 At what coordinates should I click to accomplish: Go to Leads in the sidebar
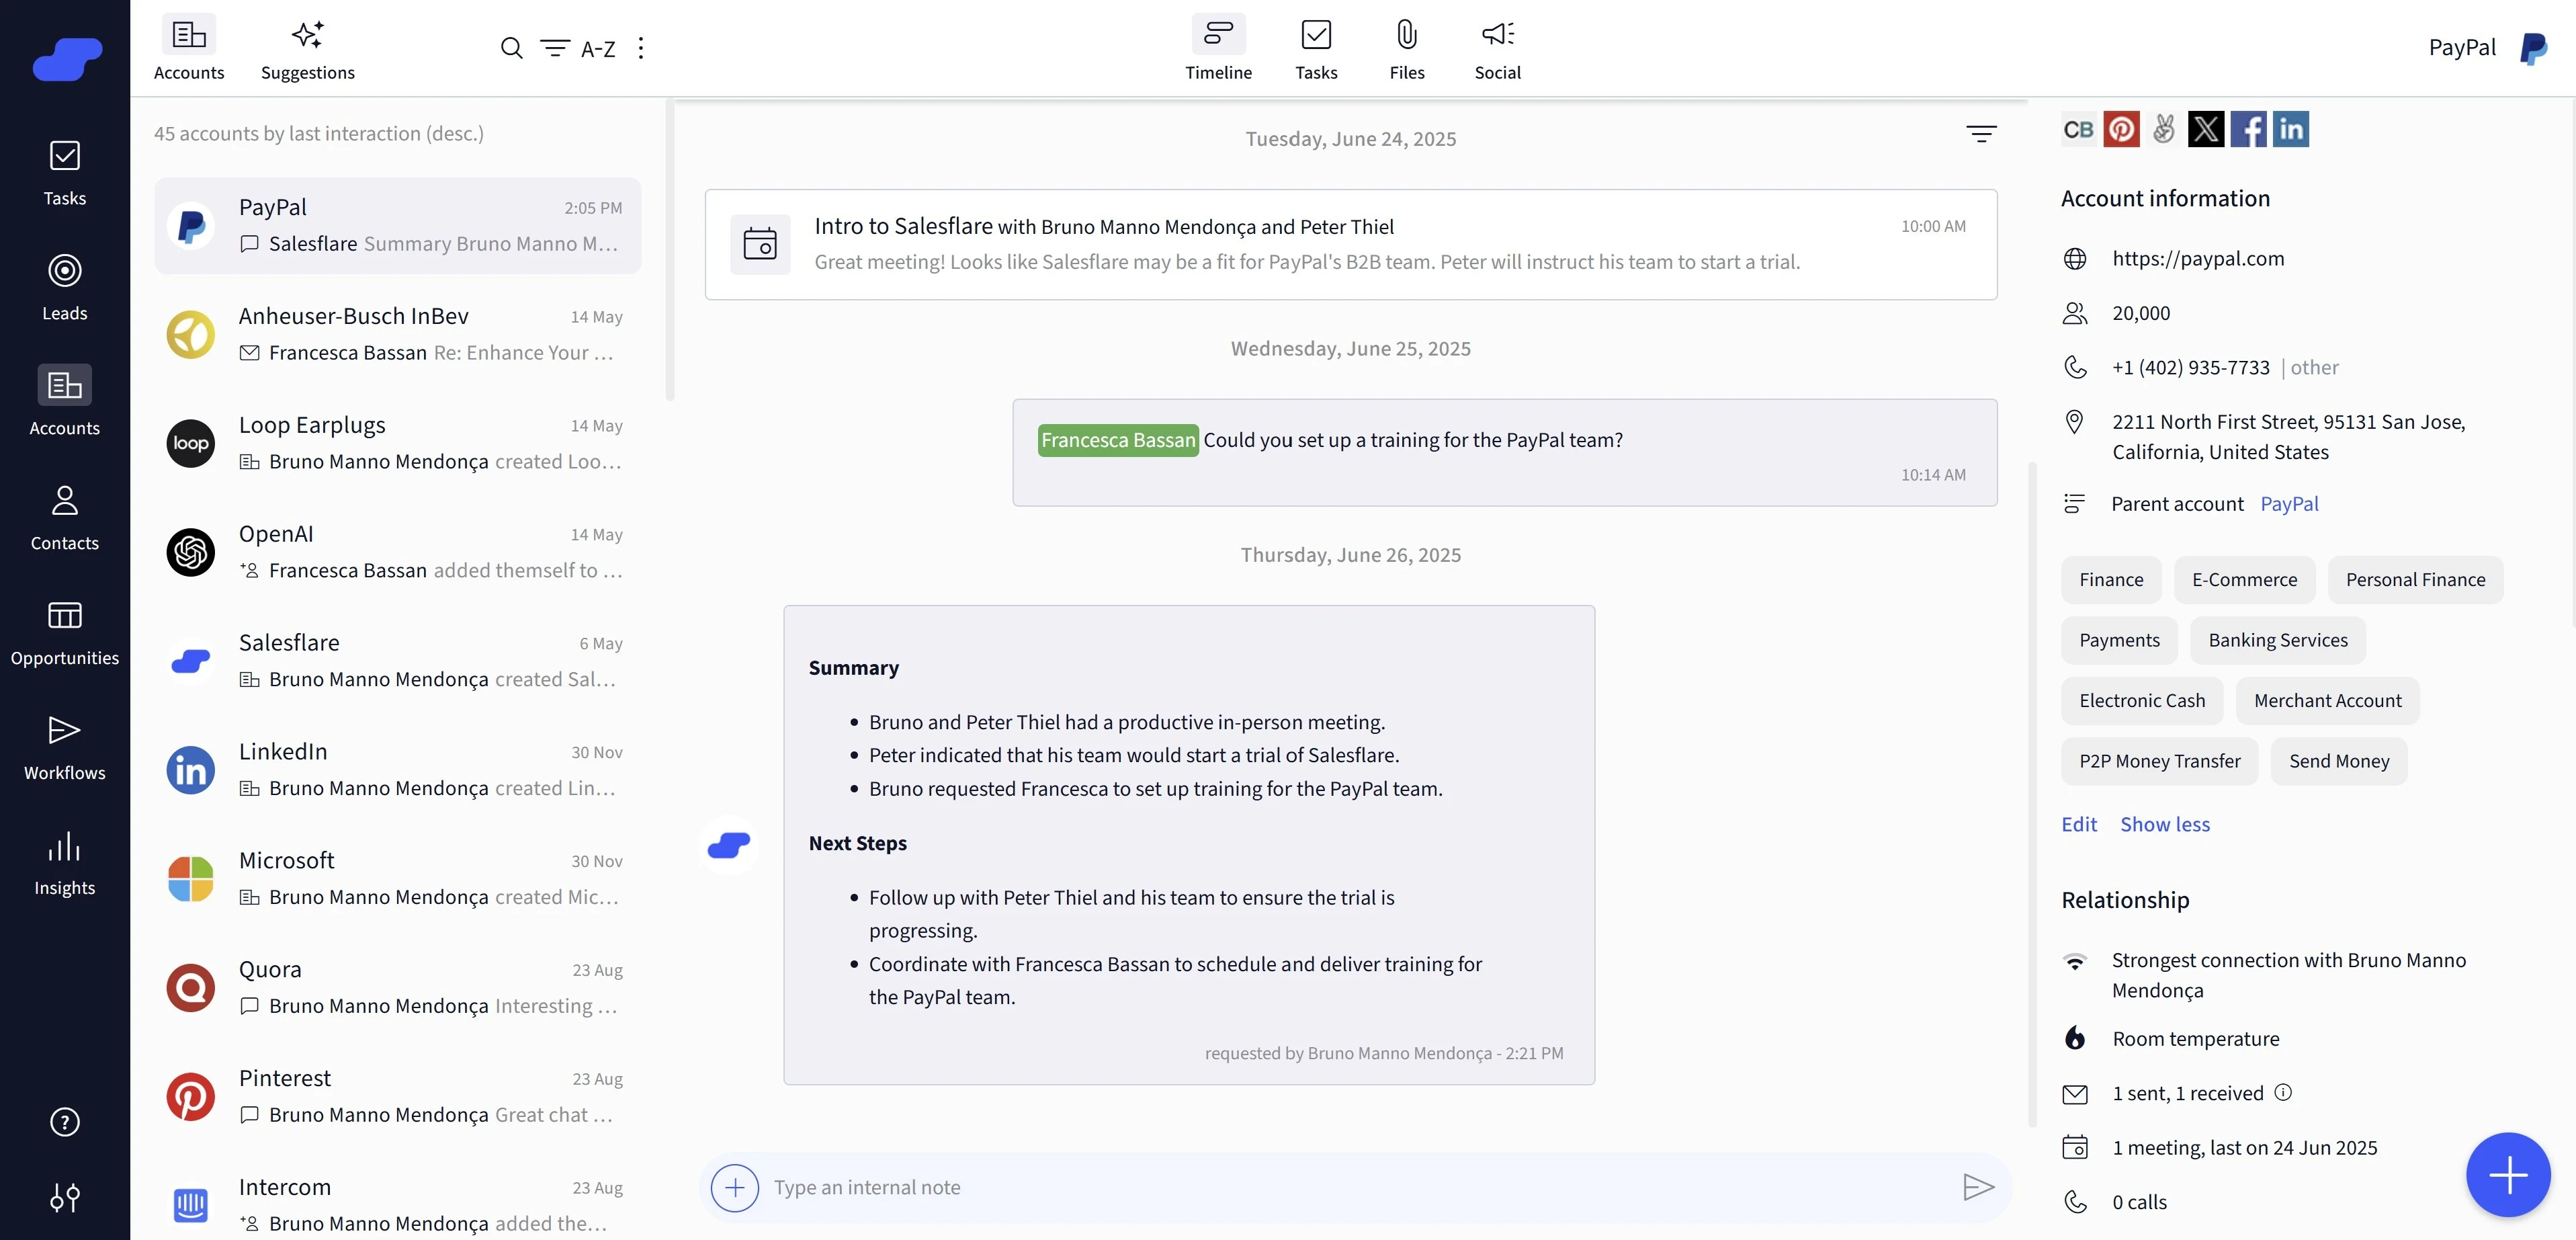[64, 288]
